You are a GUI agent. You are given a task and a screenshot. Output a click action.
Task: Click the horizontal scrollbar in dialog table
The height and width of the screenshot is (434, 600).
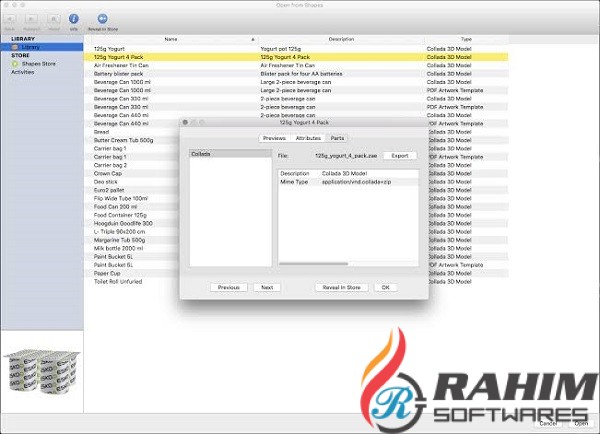pyautogui.click(x=314, y=264)
